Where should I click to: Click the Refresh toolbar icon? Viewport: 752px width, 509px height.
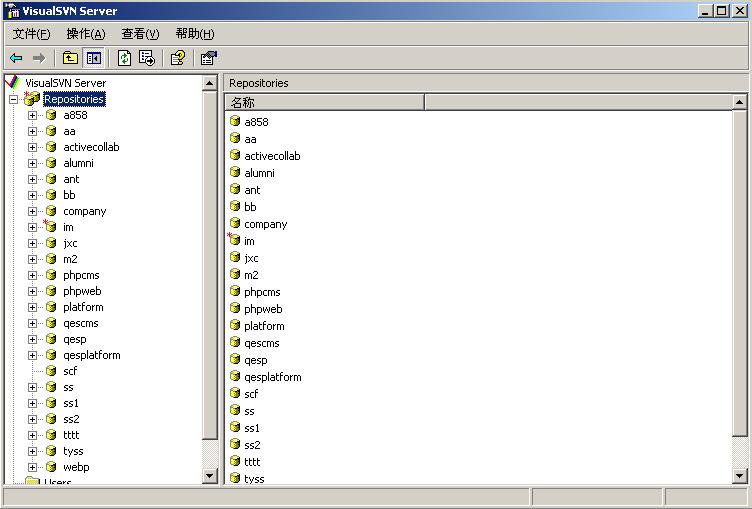pyautogui.click(x=124, y=58)
